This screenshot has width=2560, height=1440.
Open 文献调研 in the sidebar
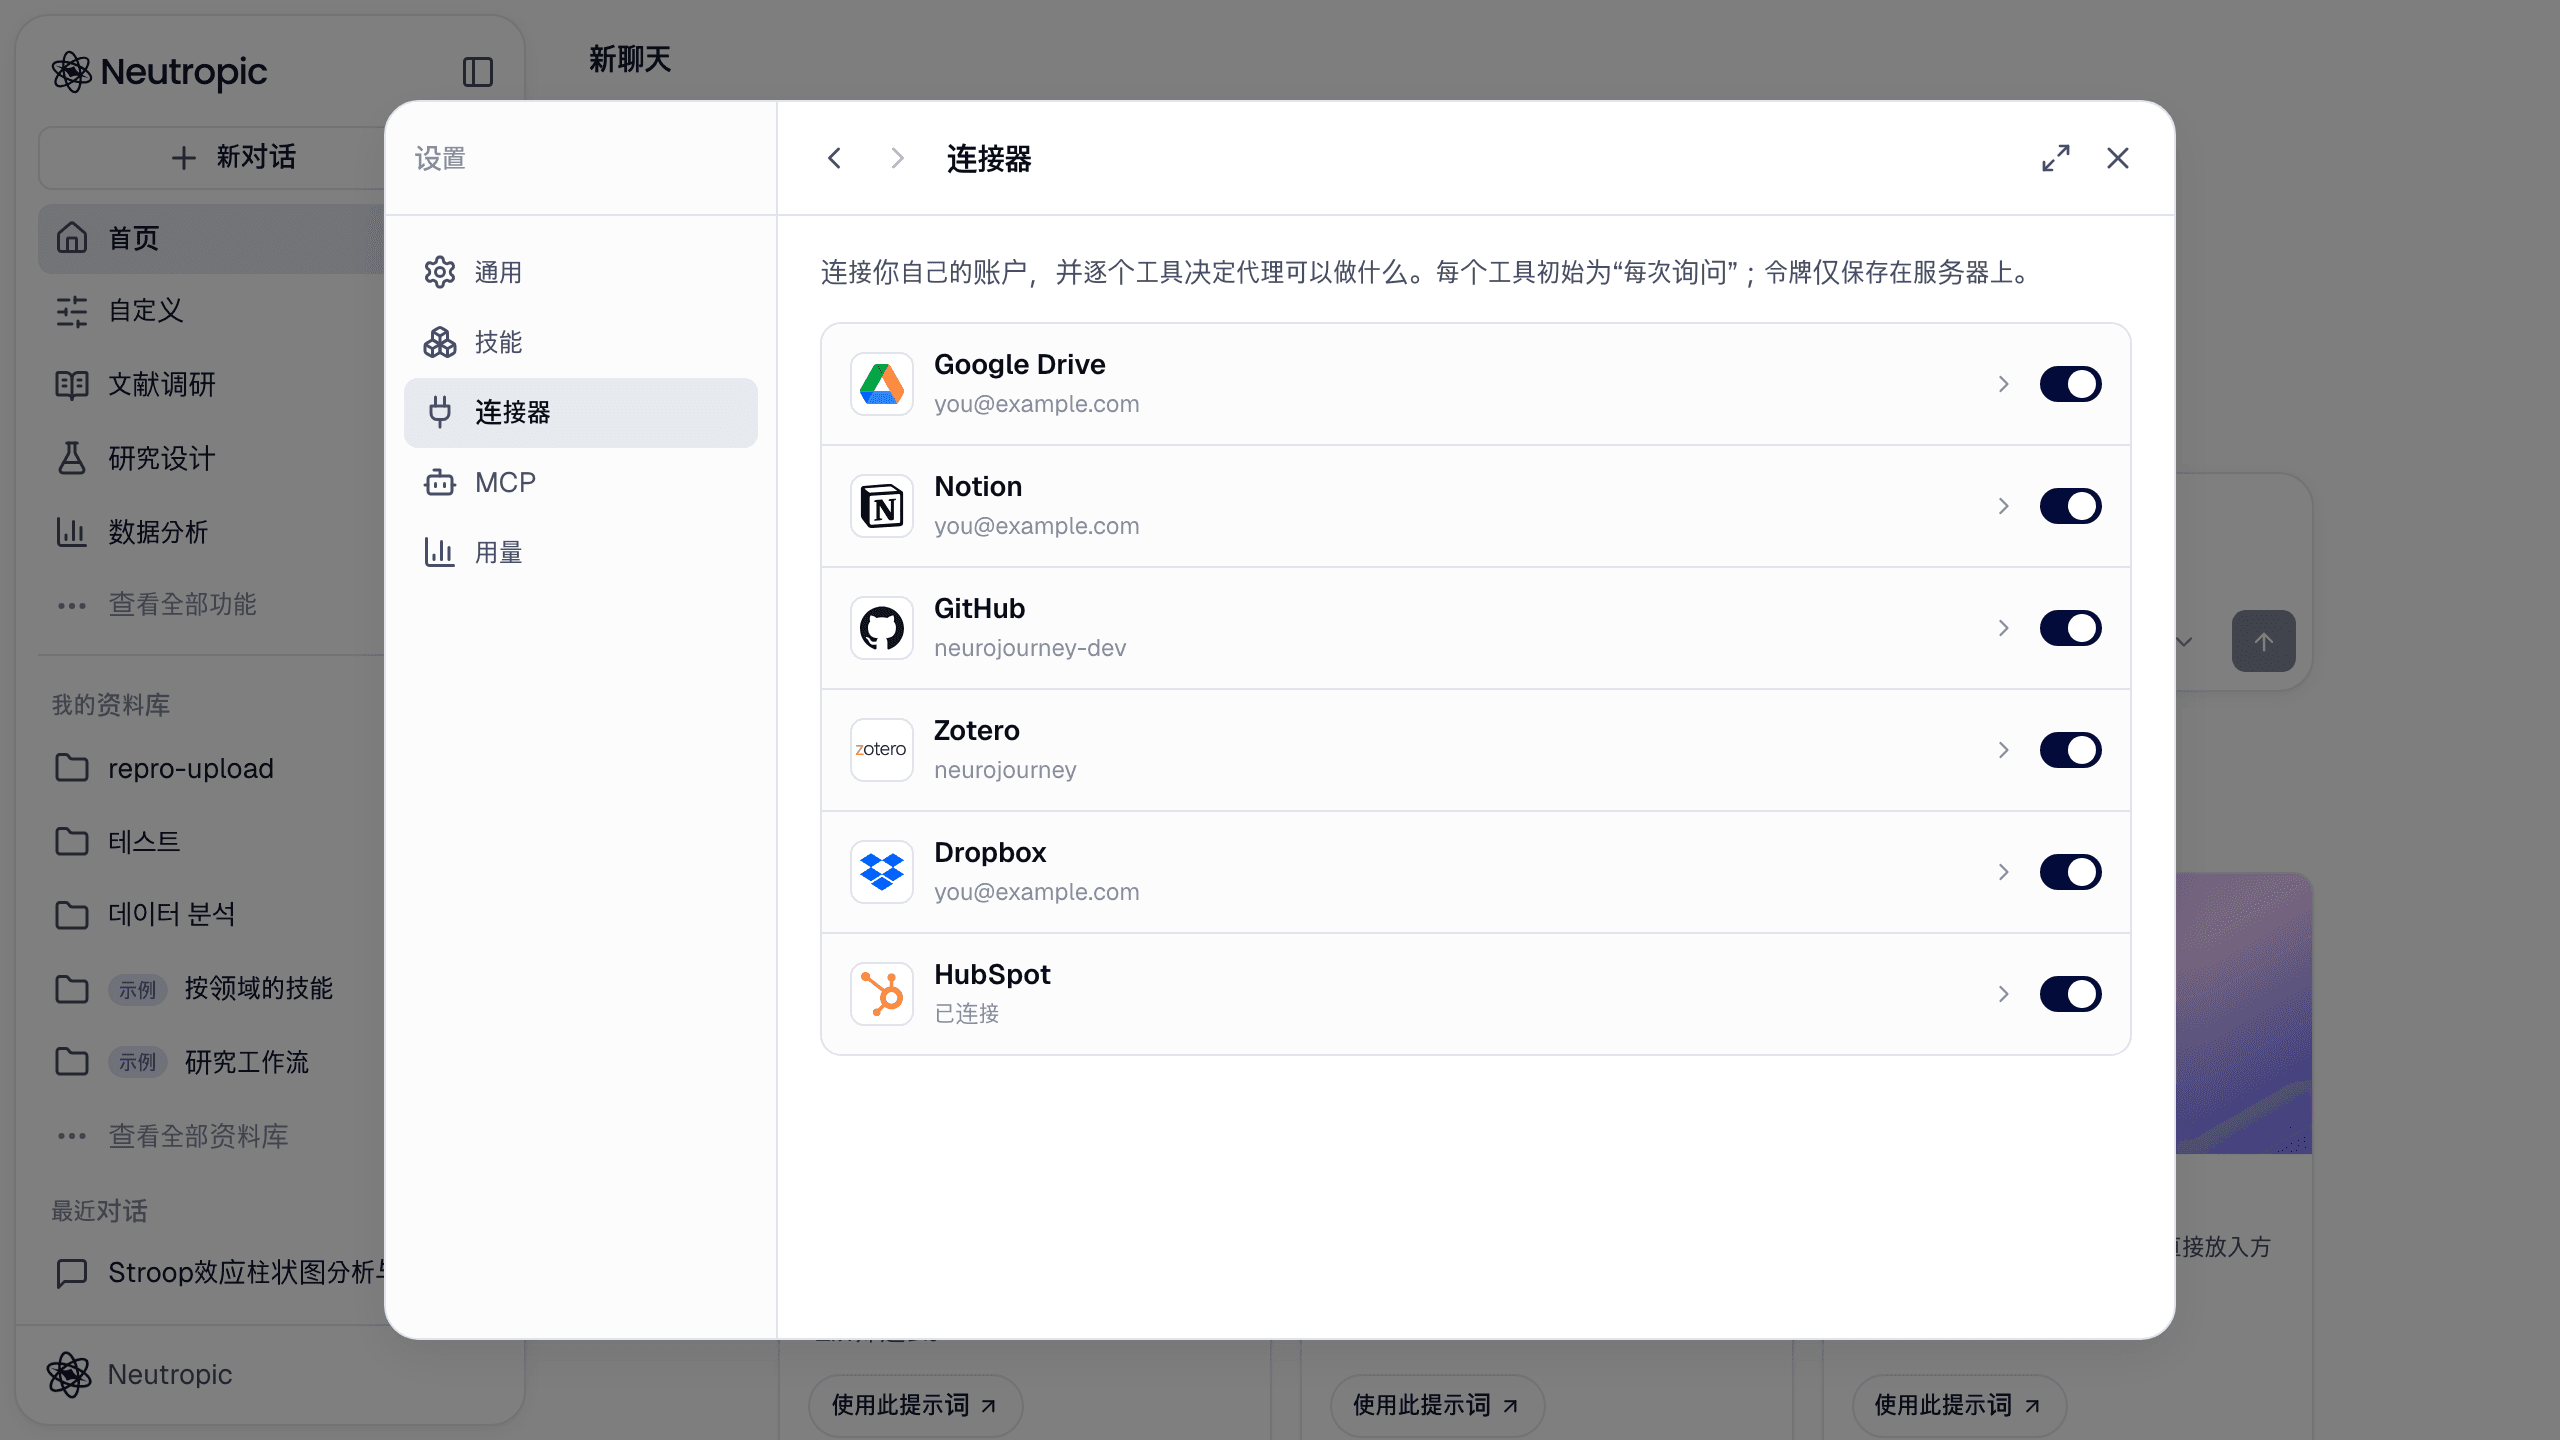(x=210, y=384)
